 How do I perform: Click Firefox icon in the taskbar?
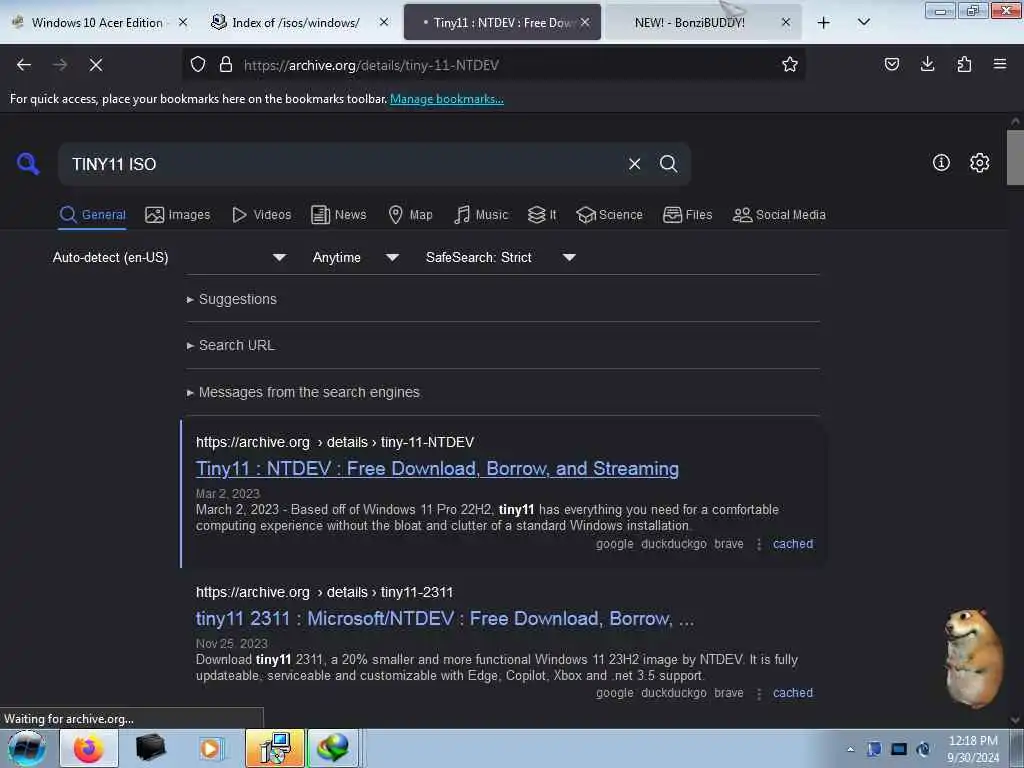click(x=89, y=748)
